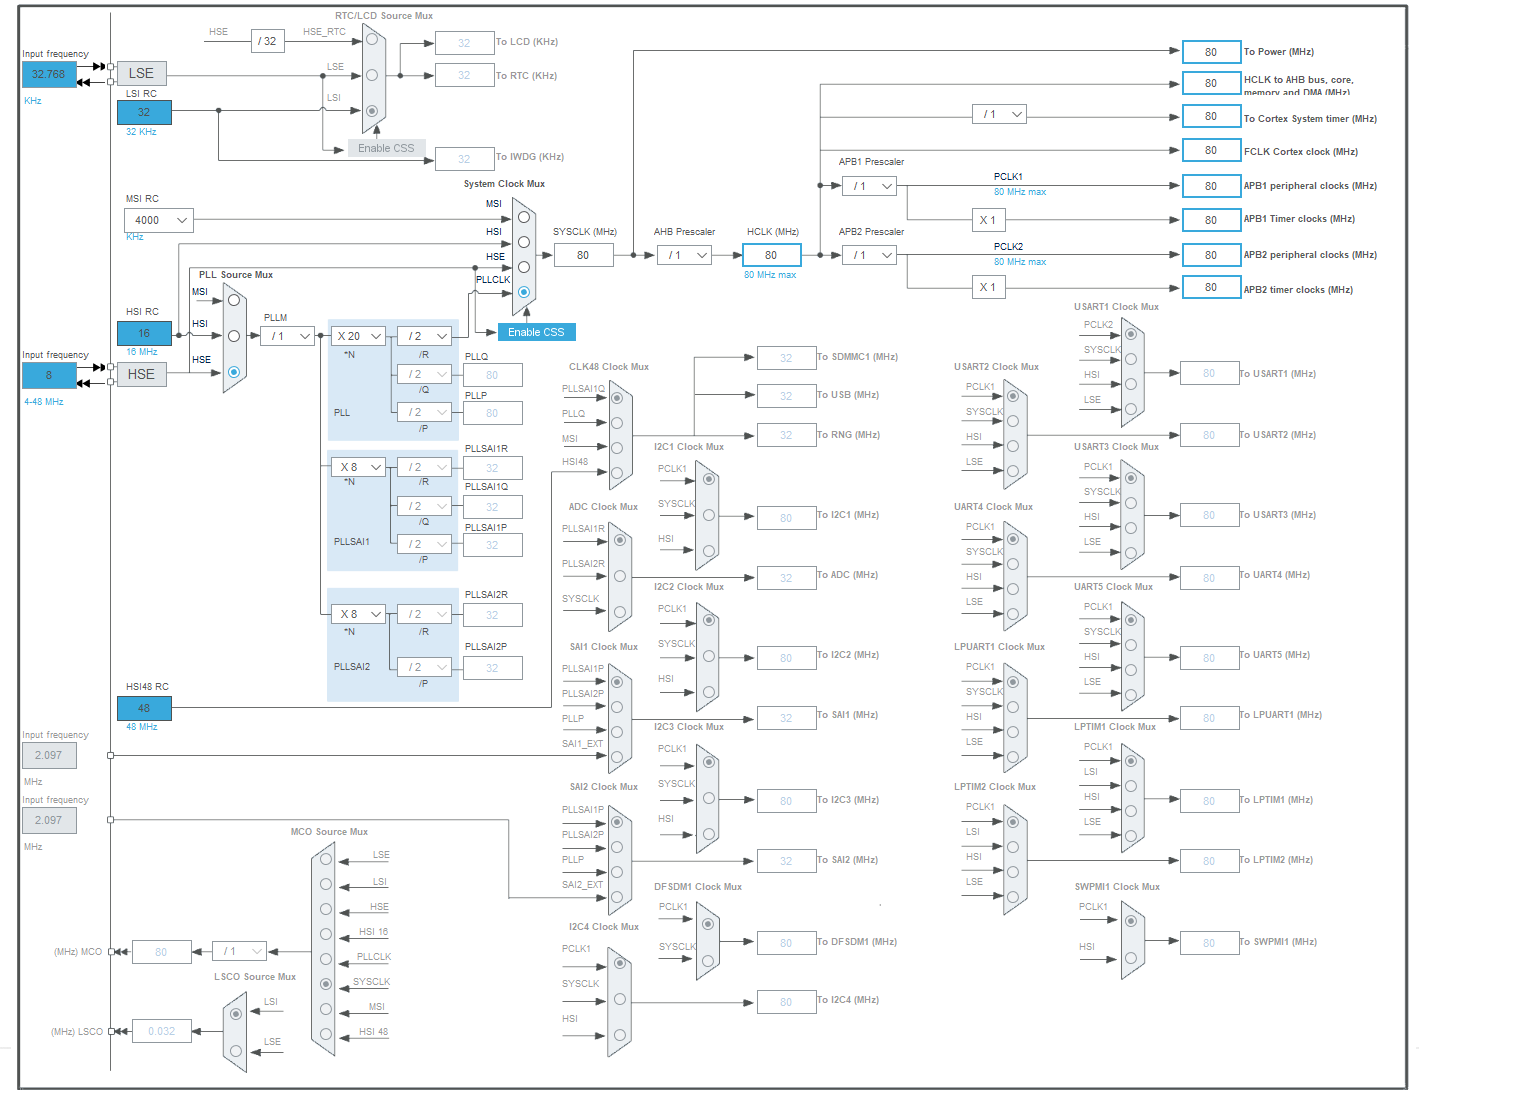Click the APB1 Timer clocks value box
This screenshot has height=1095, width=1536.
tap(1211, 219)
